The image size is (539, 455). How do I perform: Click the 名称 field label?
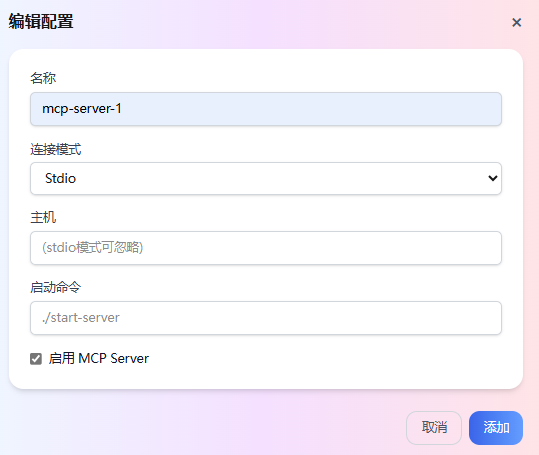pyautogui.click(x=43, y=78)
